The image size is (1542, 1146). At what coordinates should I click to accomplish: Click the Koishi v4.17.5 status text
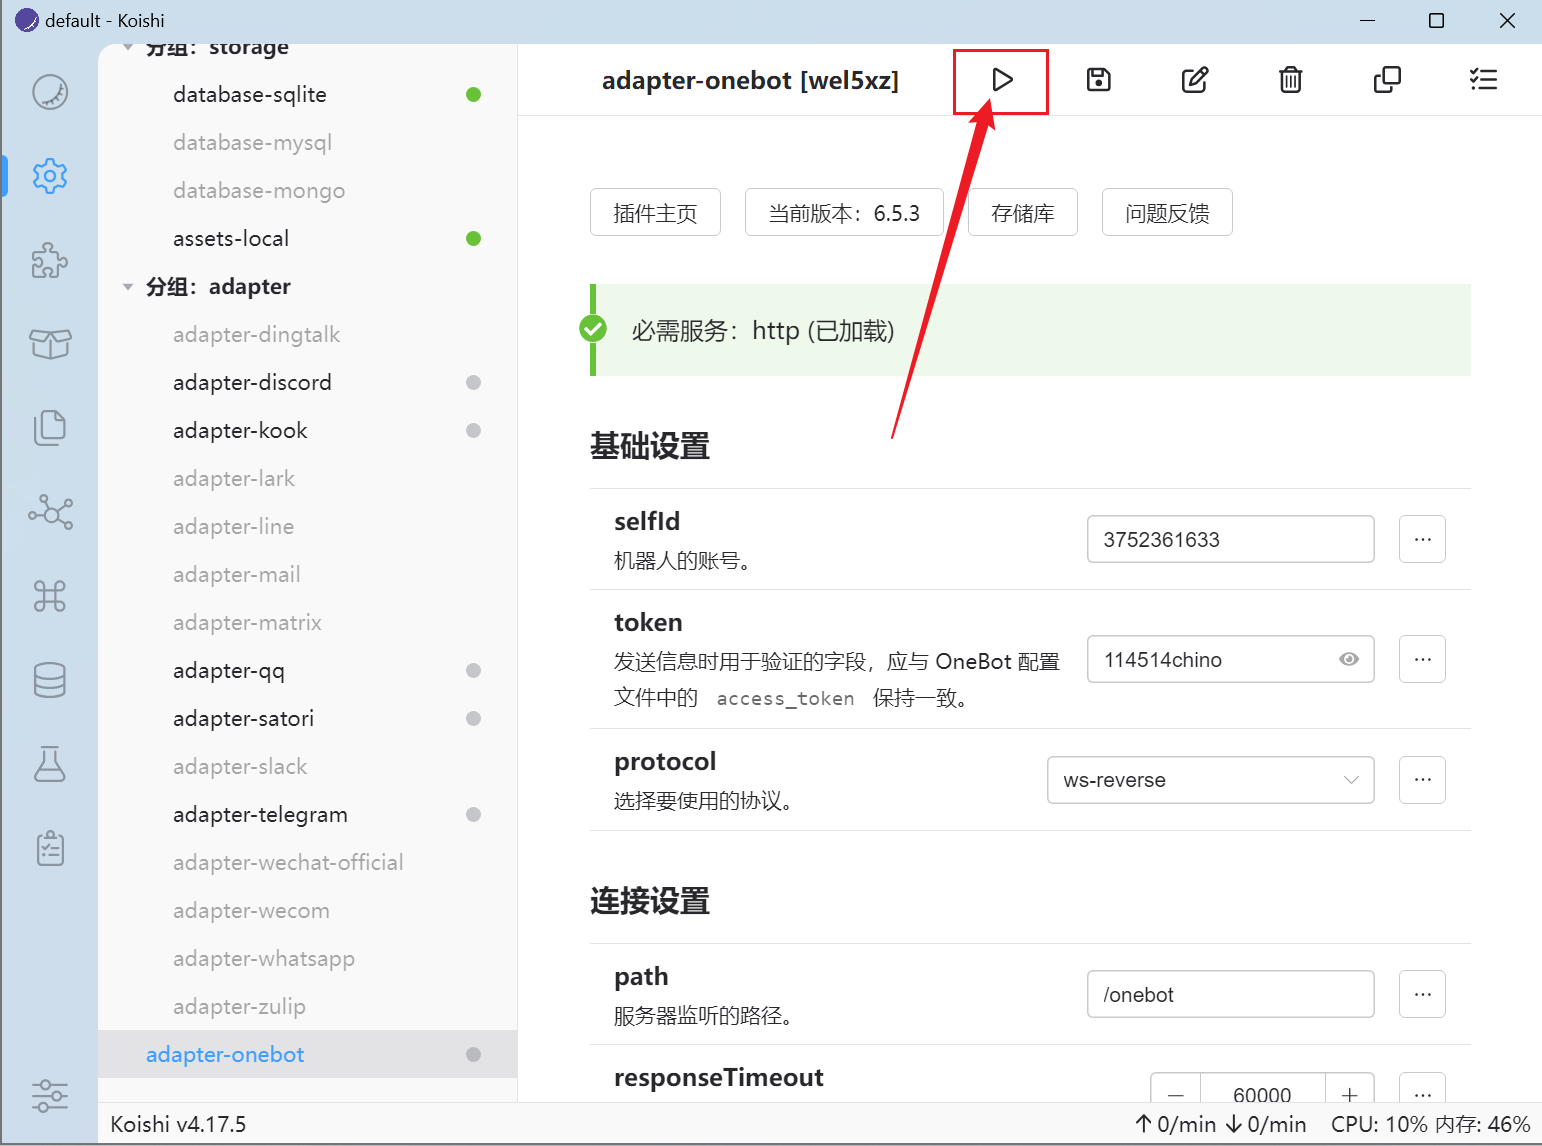(178, 1124)
